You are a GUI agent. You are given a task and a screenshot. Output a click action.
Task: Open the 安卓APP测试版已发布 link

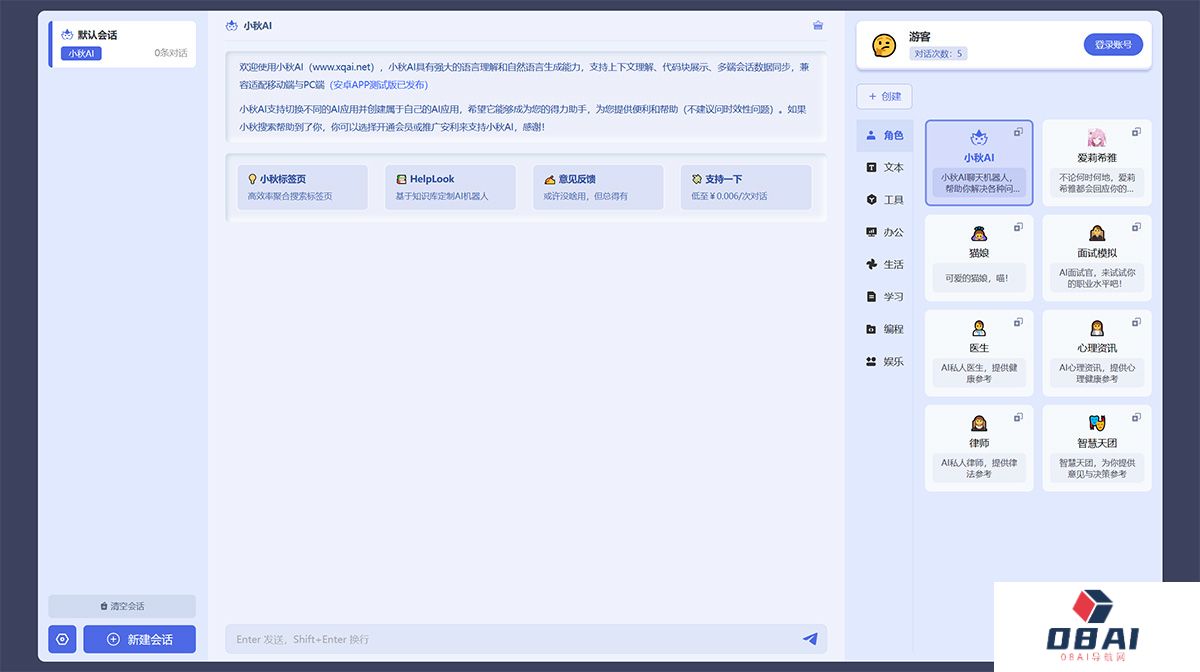tap(379, 85)
